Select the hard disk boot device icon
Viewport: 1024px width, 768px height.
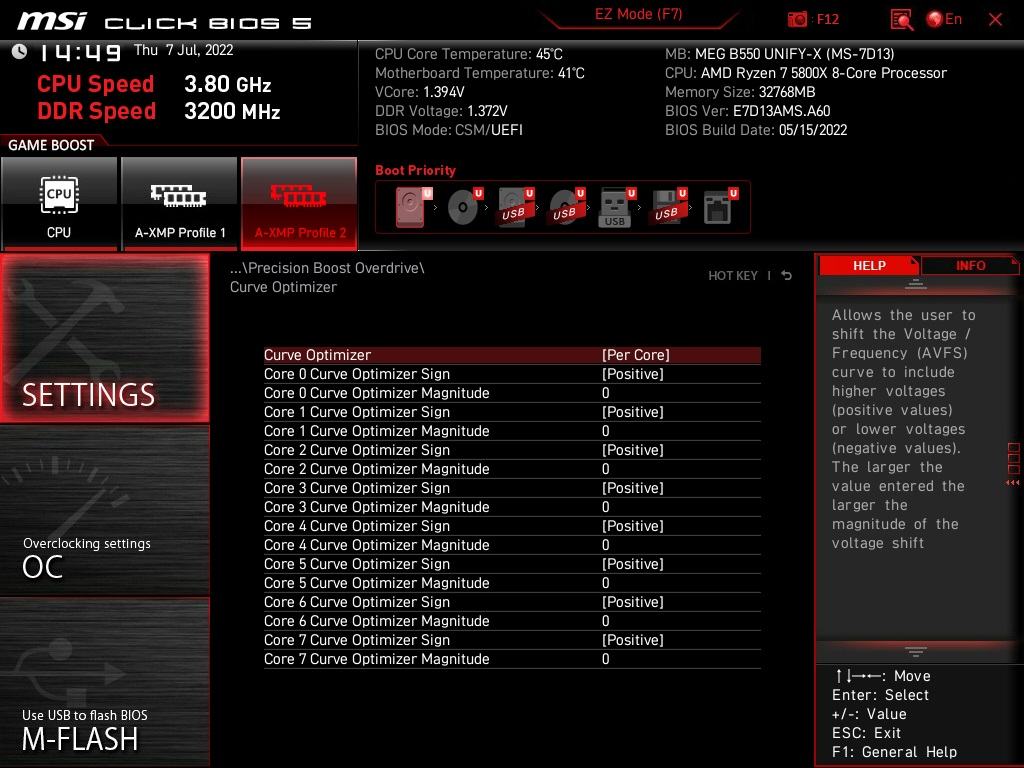pyautogui.click(x=413, y=207)
